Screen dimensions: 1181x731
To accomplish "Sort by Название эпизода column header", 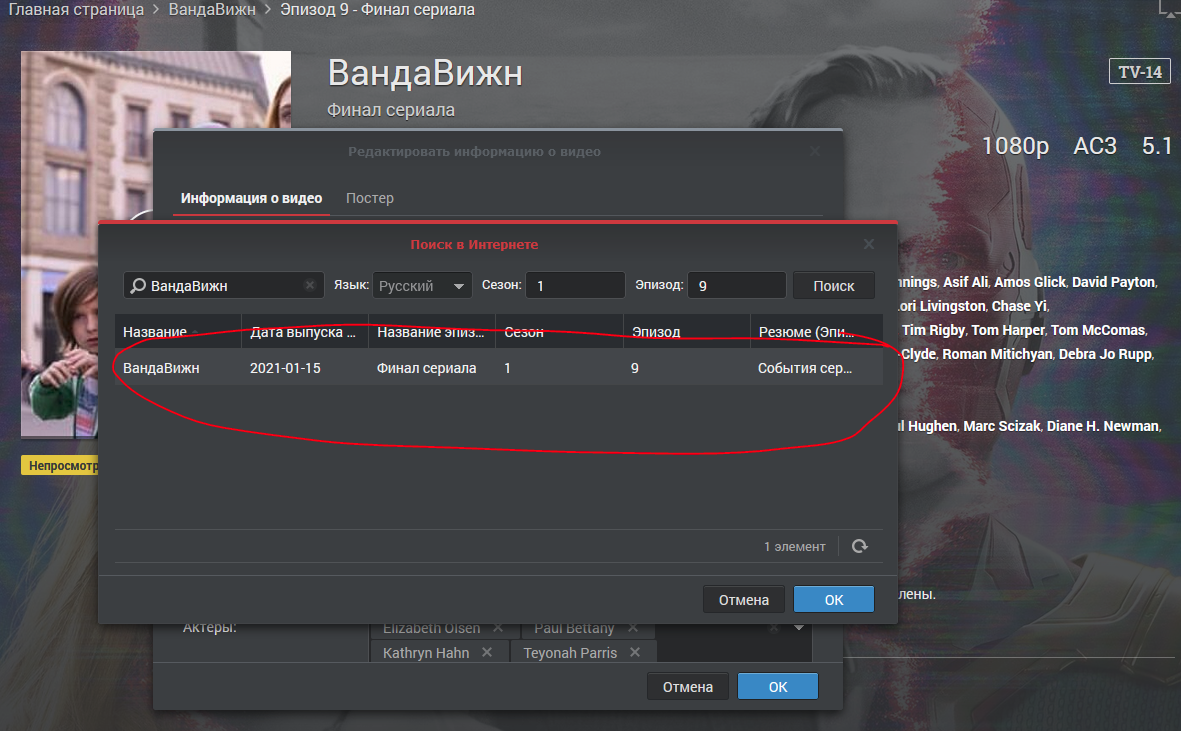I will pyautogui.click(x=432, y=331).
